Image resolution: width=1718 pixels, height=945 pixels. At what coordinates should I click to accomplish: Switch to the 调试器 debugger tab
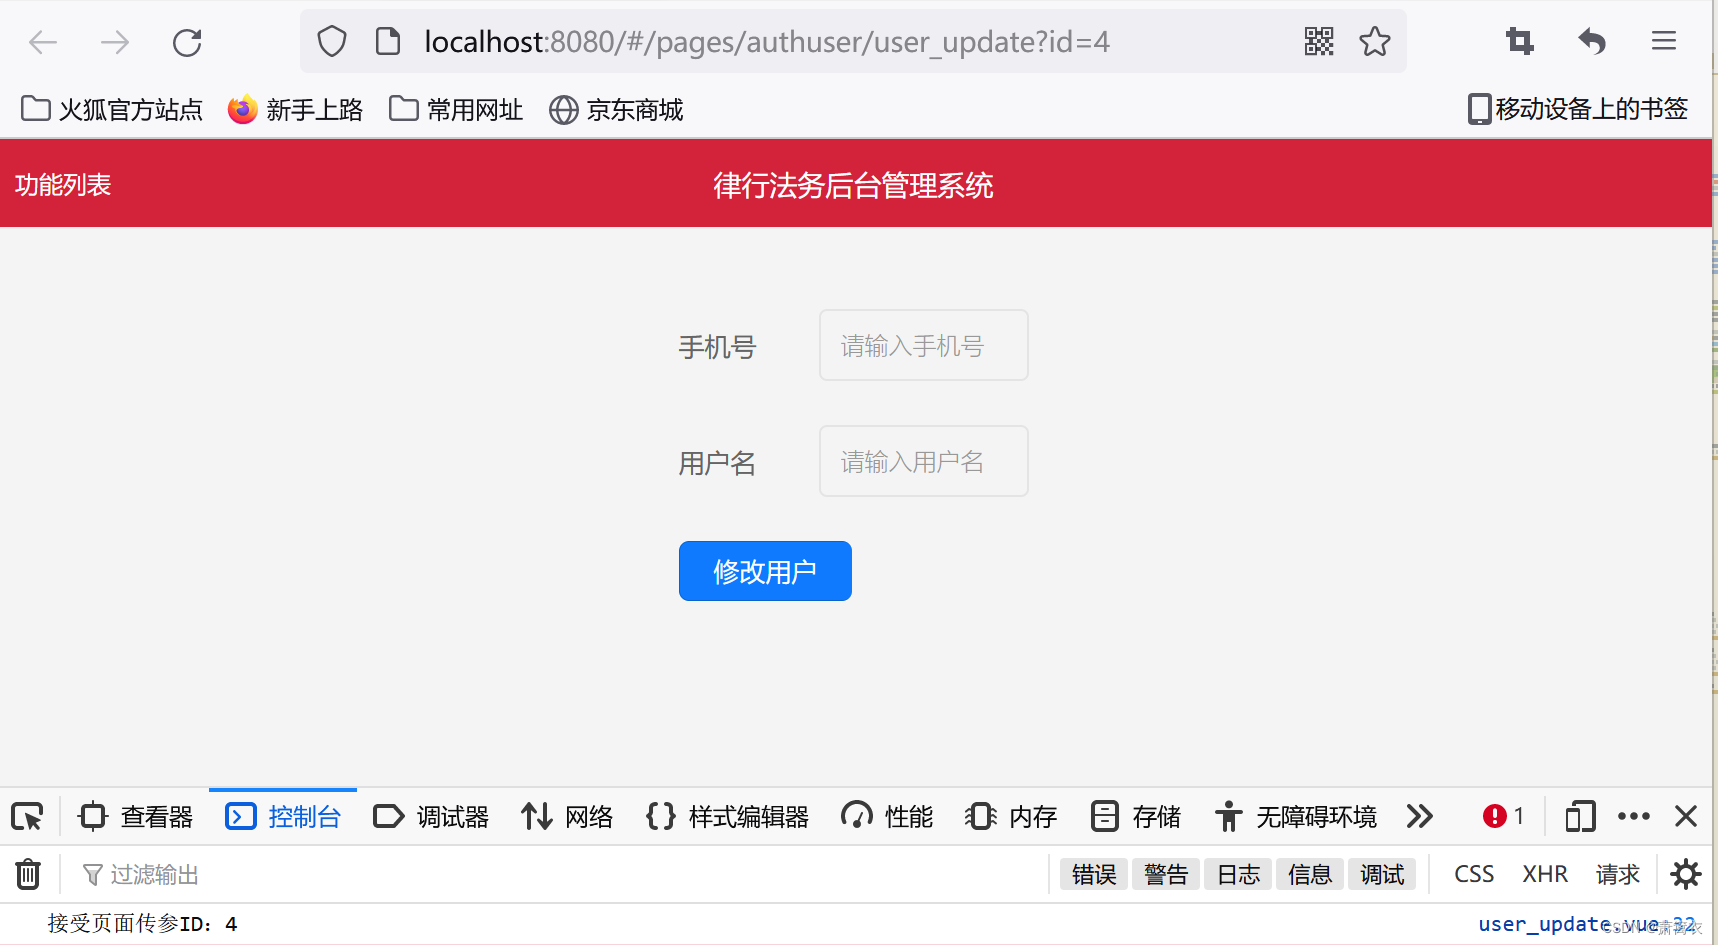tap(431, 817)
